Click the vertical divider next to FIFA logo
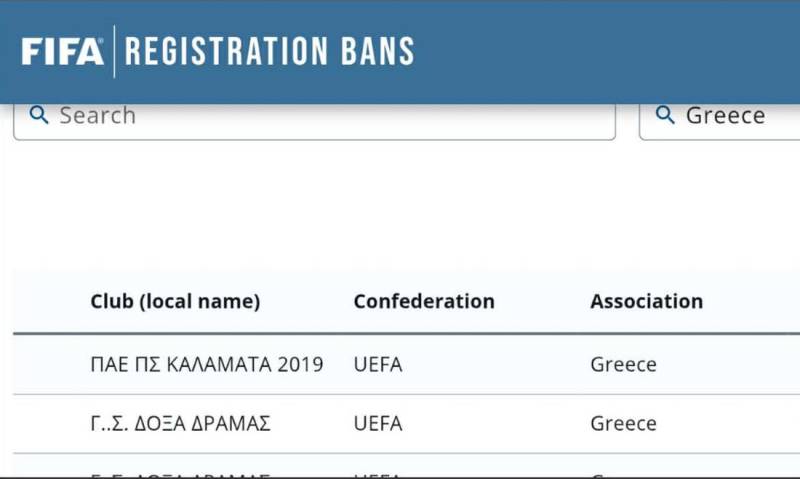800x479 pixels. click(114, 51)
